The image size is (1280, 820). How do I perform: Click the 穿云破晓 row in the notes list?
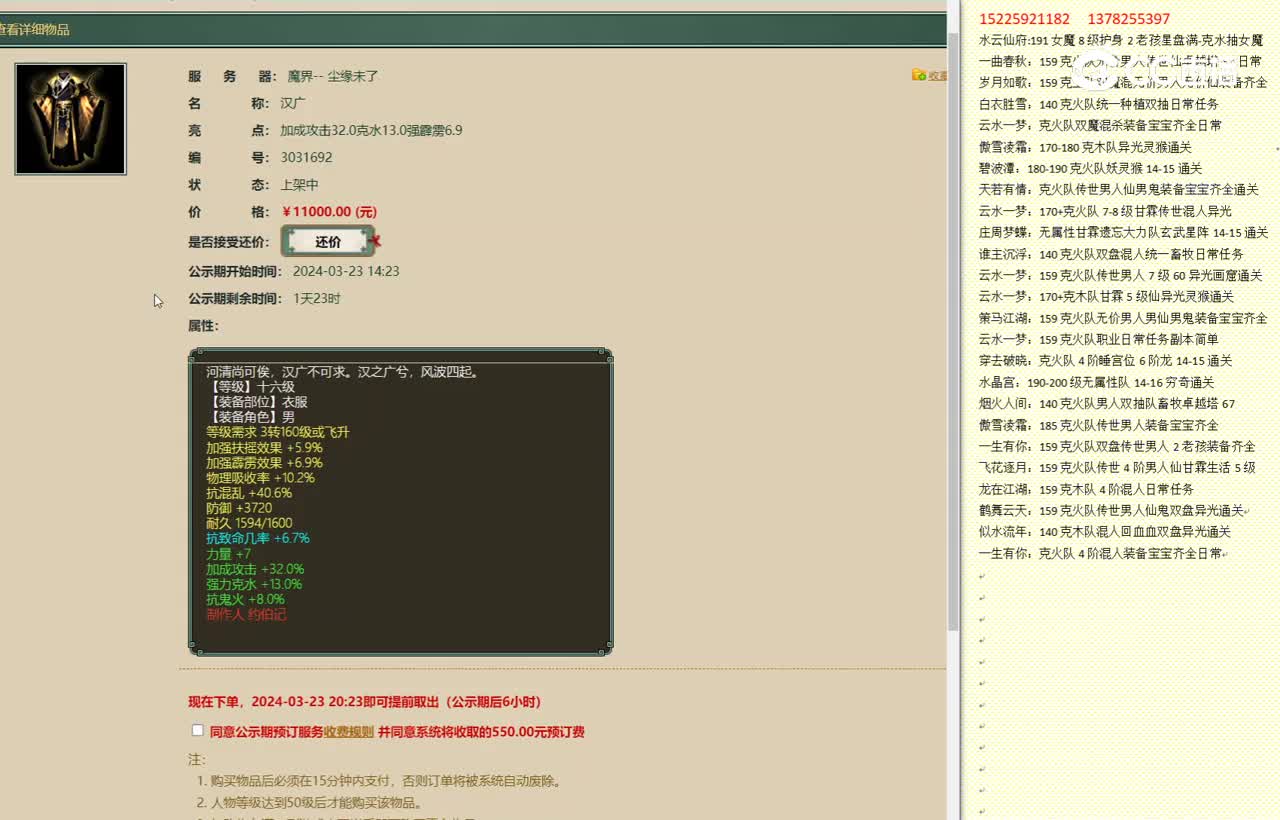click(1105, 360)
